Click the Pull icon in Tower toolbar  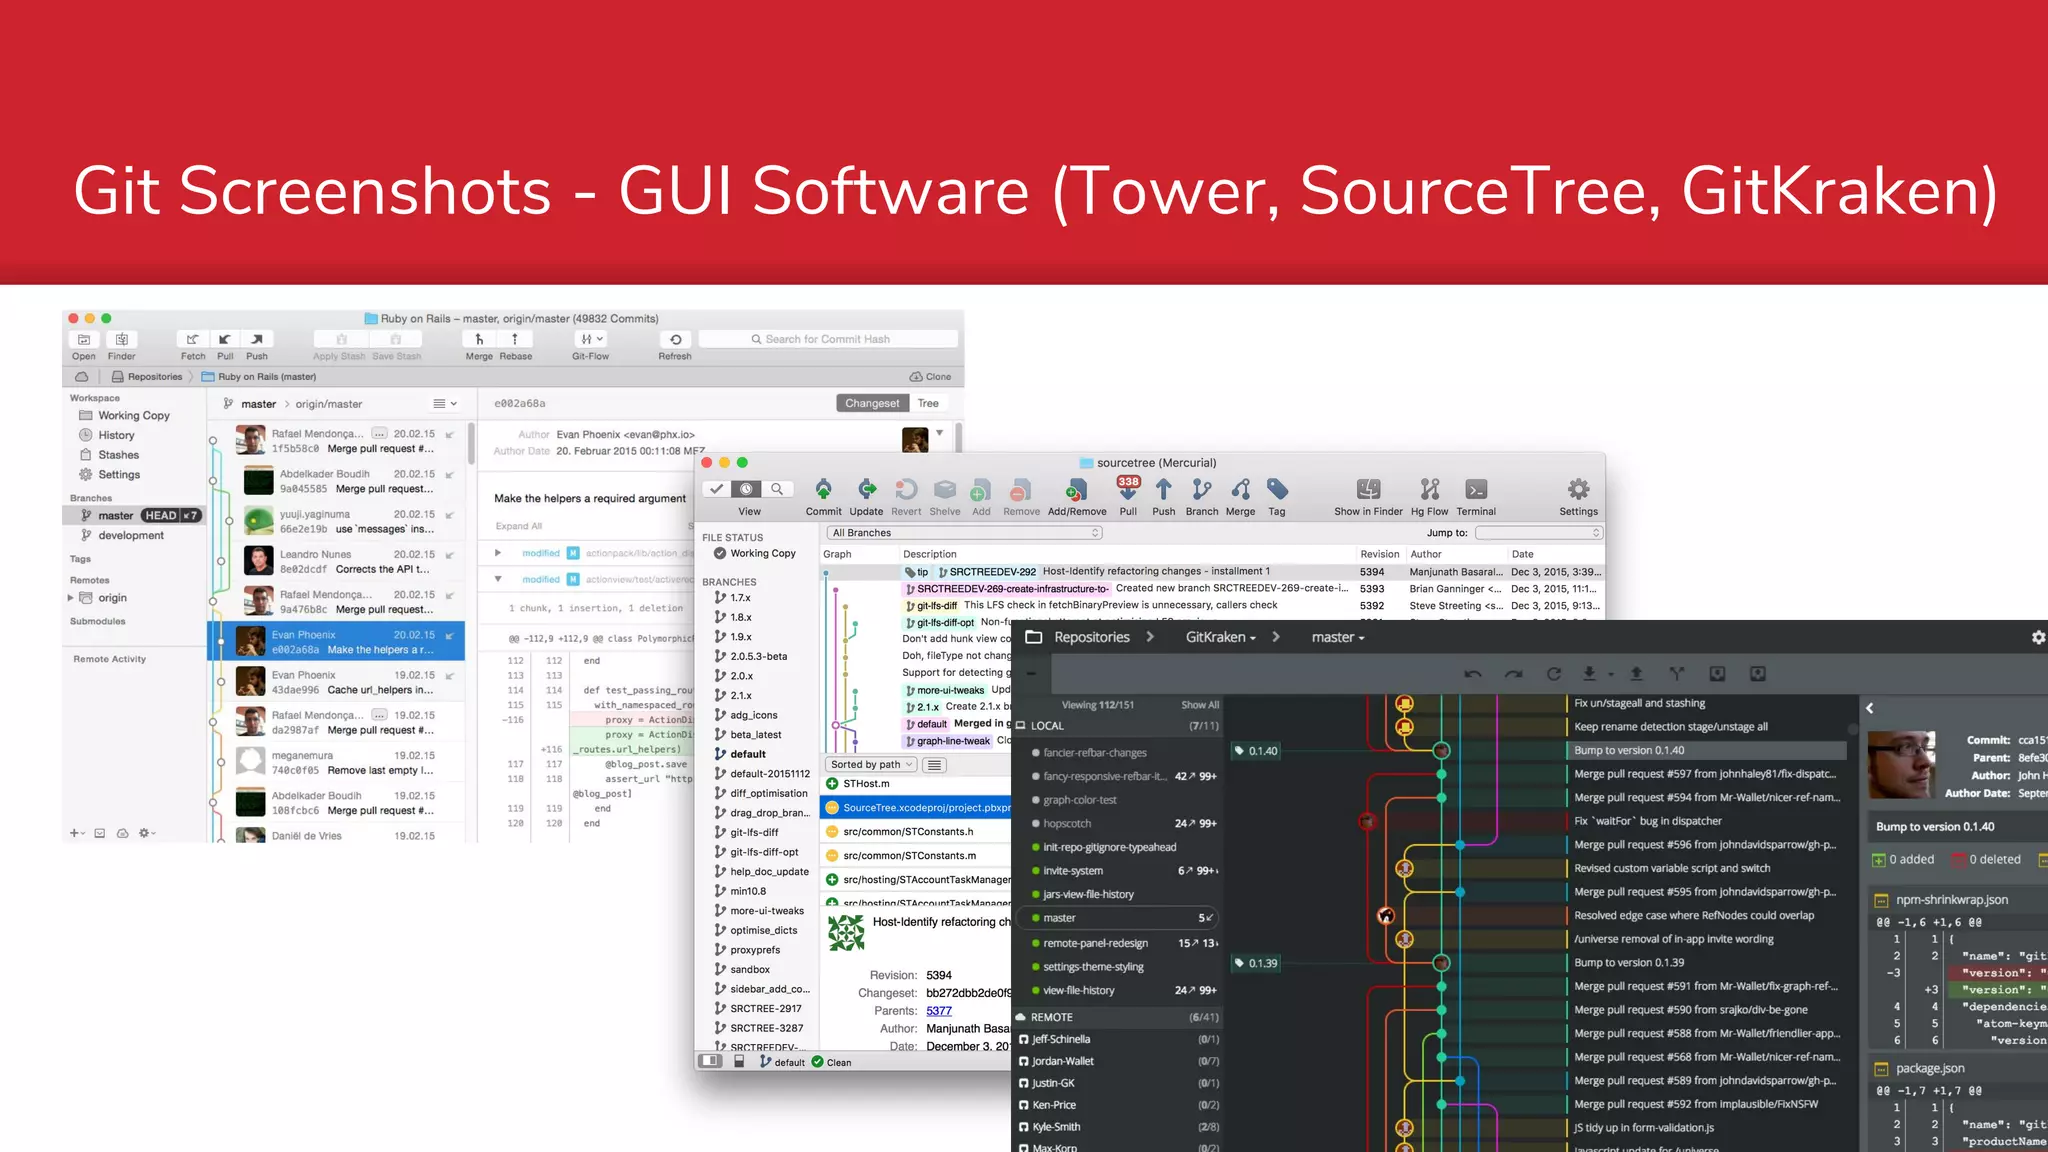pyautogui.click(x=225, y=340)
